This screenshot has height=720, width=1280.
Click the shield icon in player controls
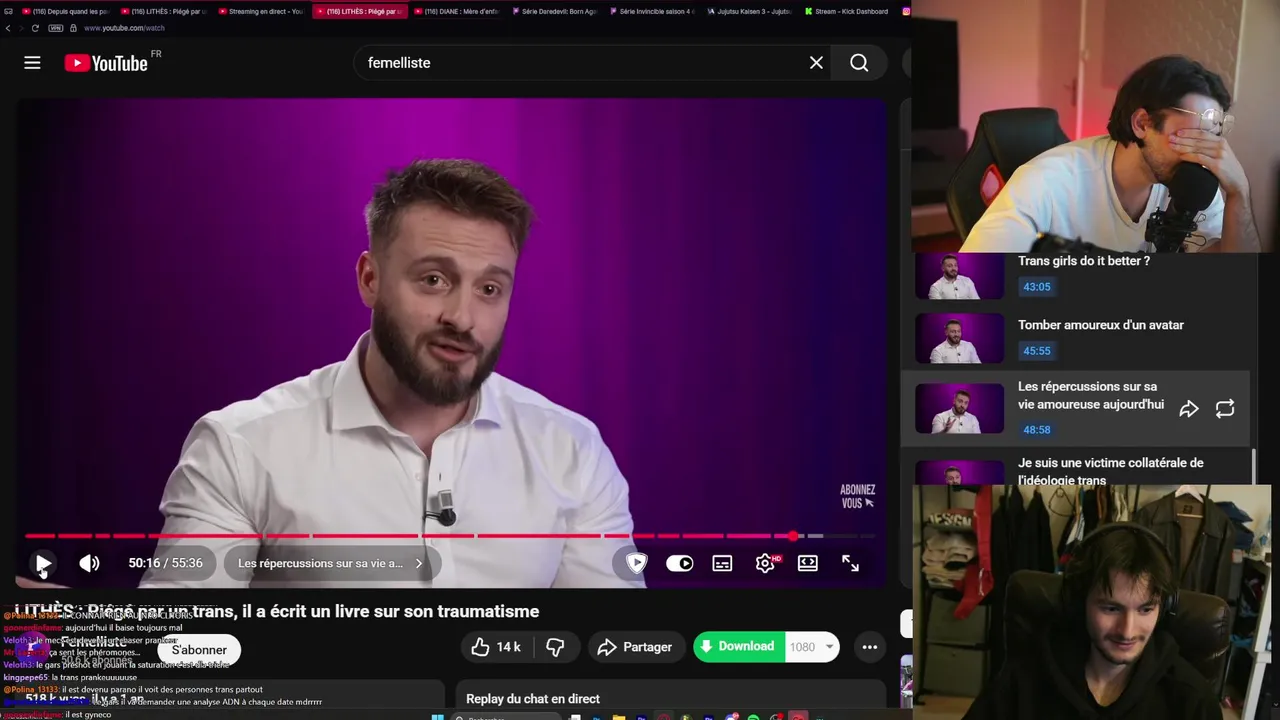[636, 564]
